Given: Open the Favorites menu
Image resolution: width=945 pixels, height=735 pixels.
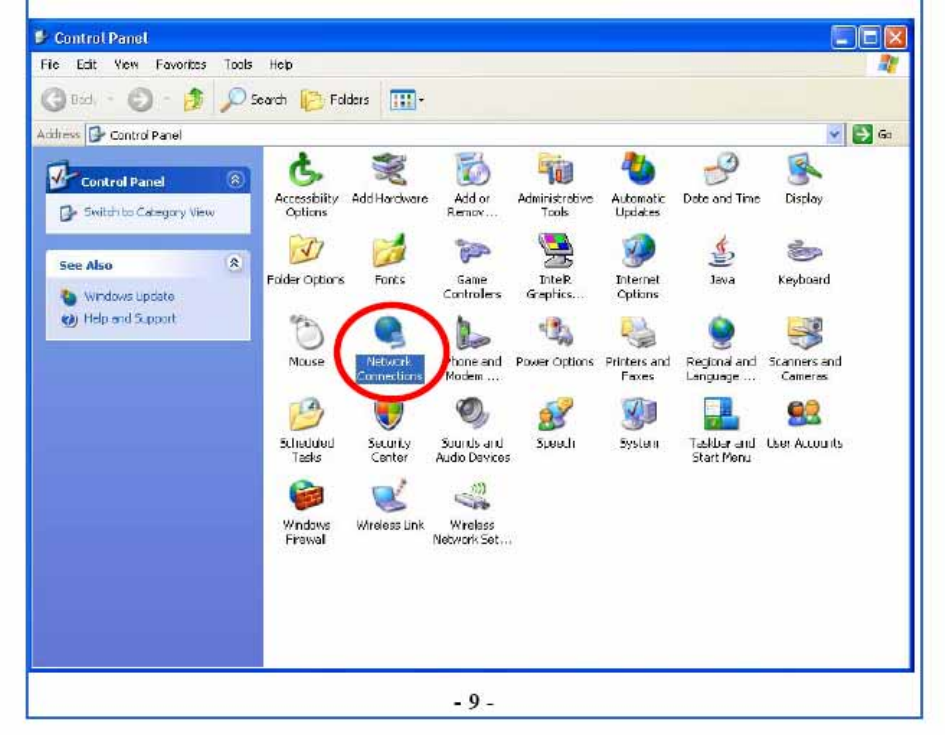Looking at the screenshot, I should pyautogui.click(x=181, y=64).
